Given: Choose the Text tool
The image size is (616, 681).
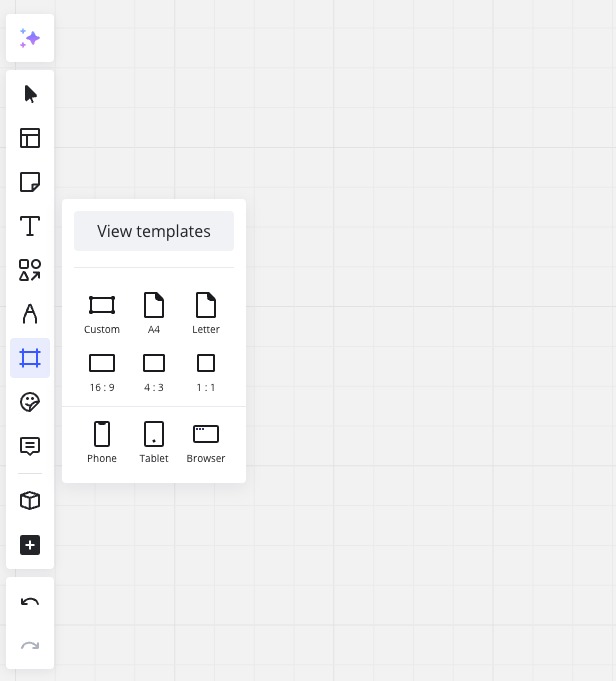Looking at the screenshot, I should 30,226.
